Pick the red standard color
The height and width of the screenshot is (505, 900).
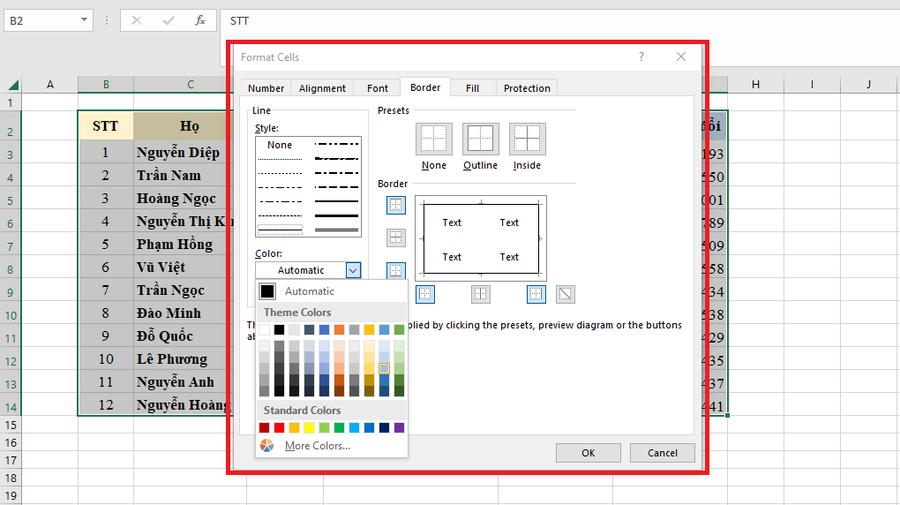pos(279,428)
